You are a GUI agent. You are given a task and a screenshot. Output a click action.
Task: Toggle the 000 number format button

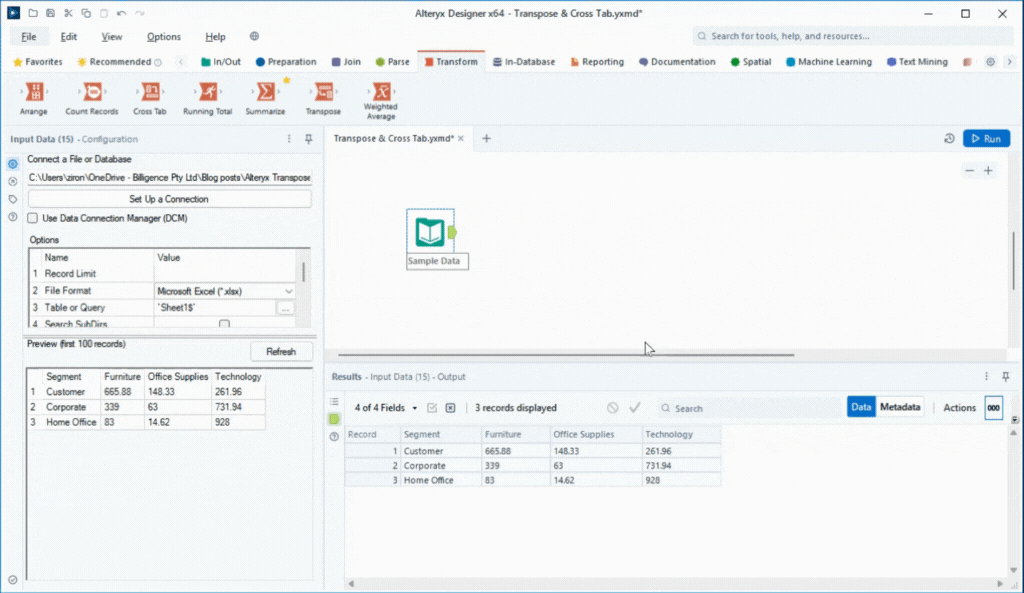click(993, 408)
